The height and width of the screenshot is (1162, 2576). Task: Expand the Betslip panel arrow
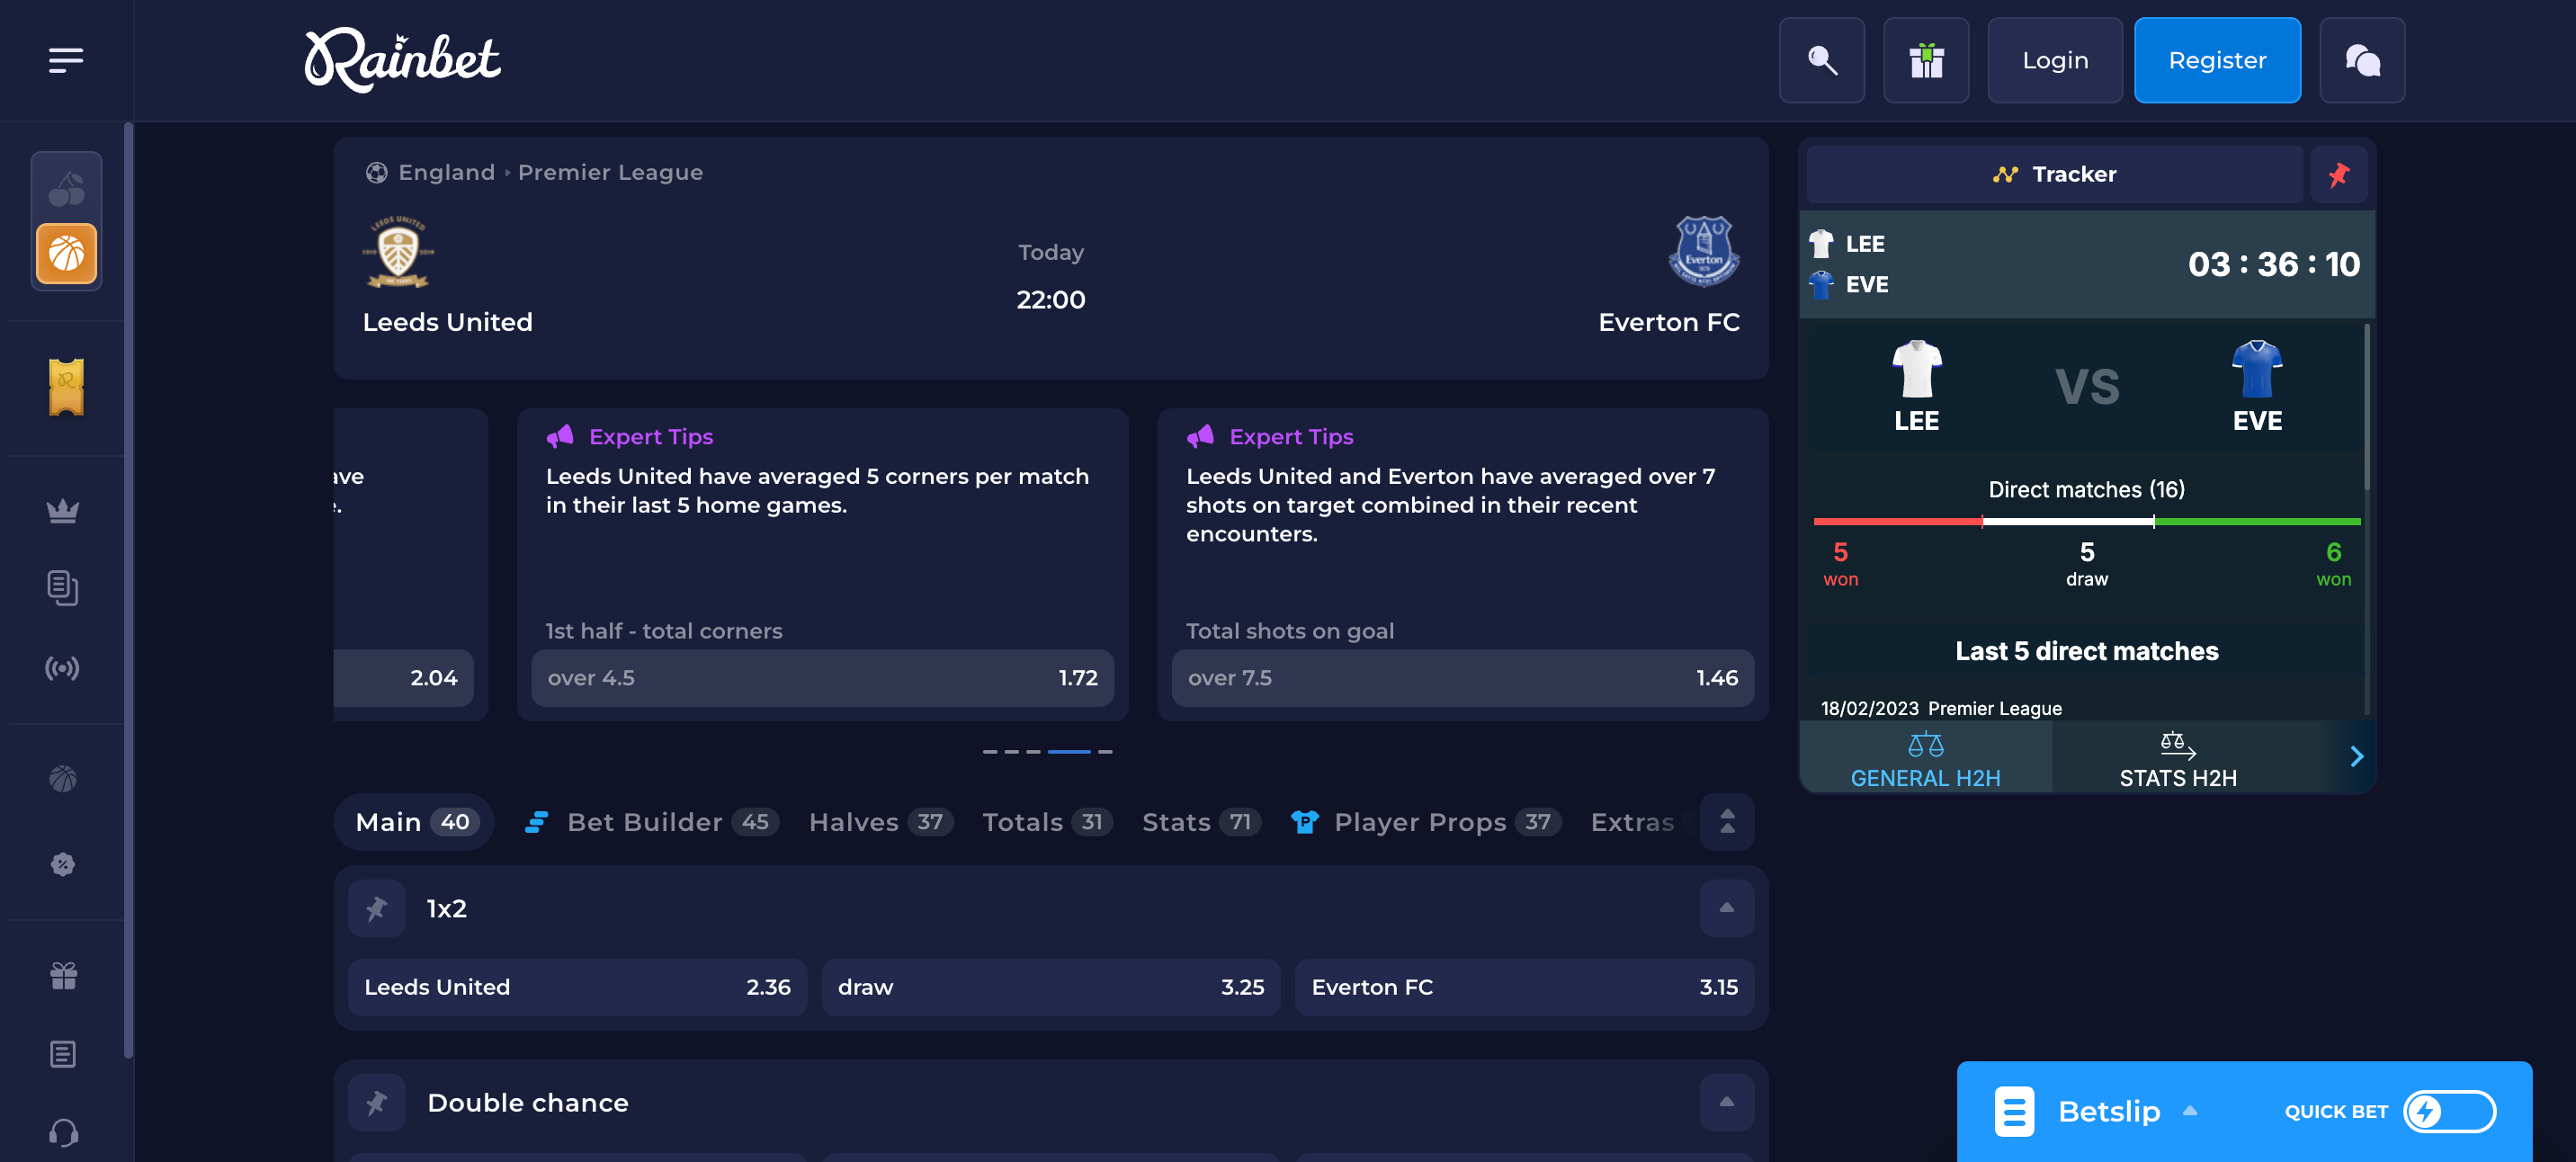tap(2189, 1111)
